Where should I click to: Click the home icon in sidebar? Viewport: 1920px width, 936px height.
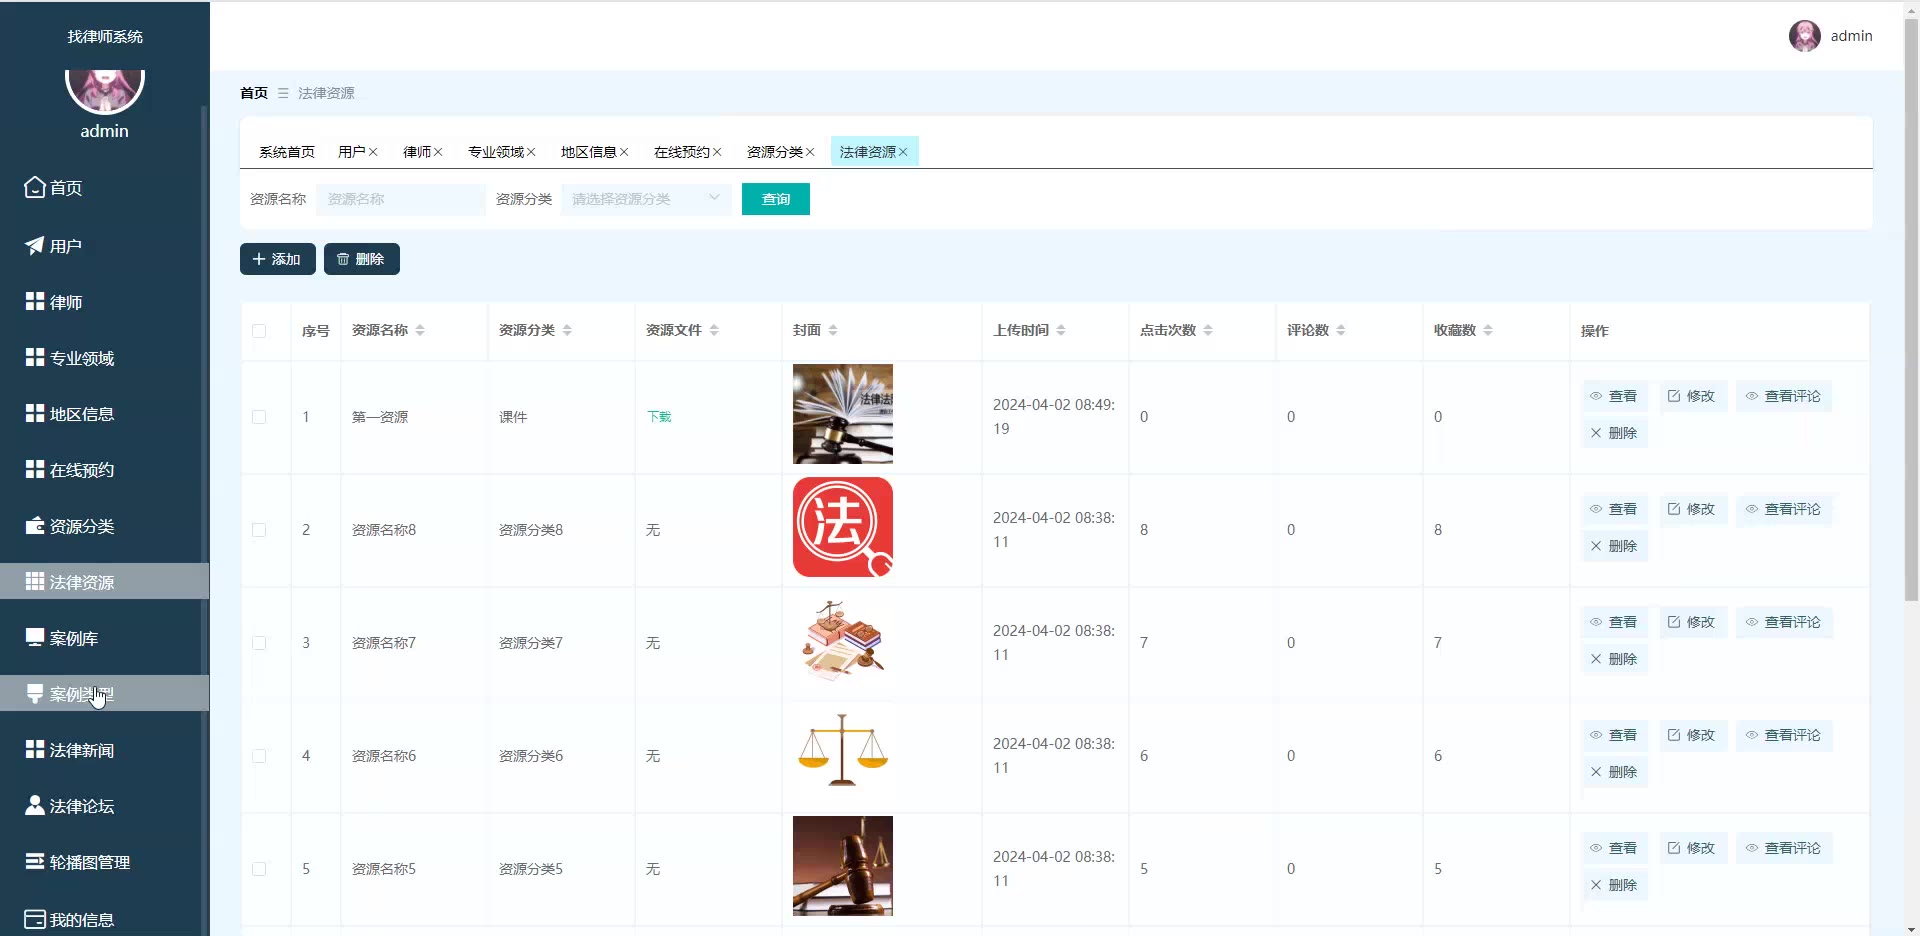pos(35,187)
